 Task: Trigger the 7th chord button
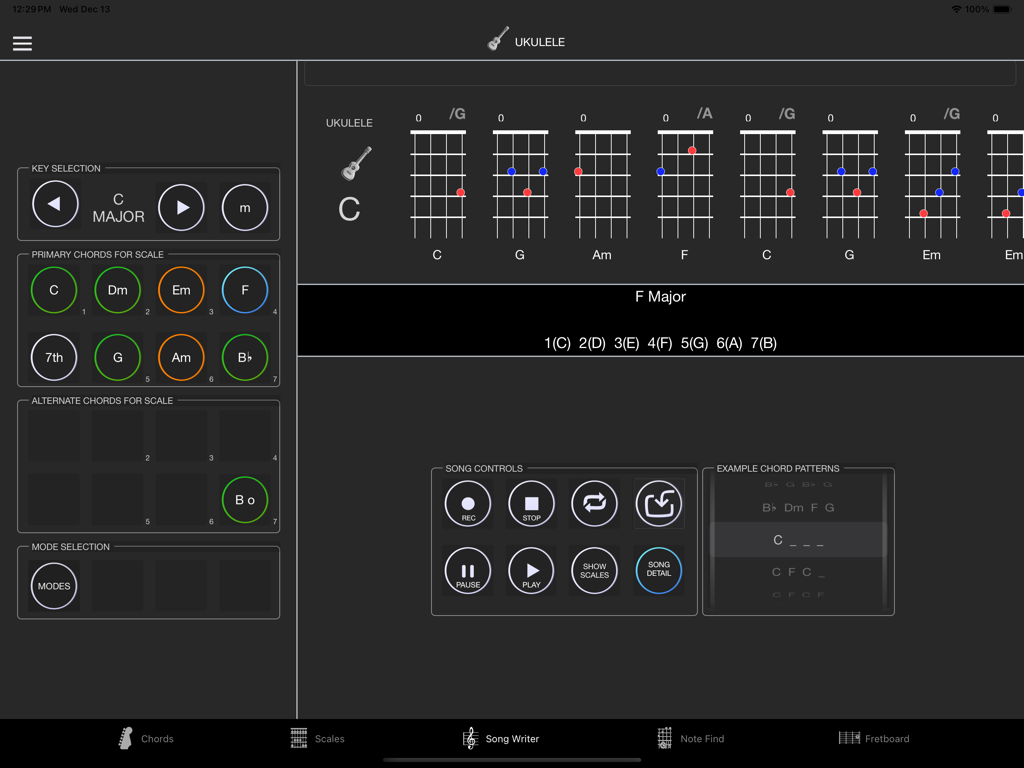coord(53,357)
